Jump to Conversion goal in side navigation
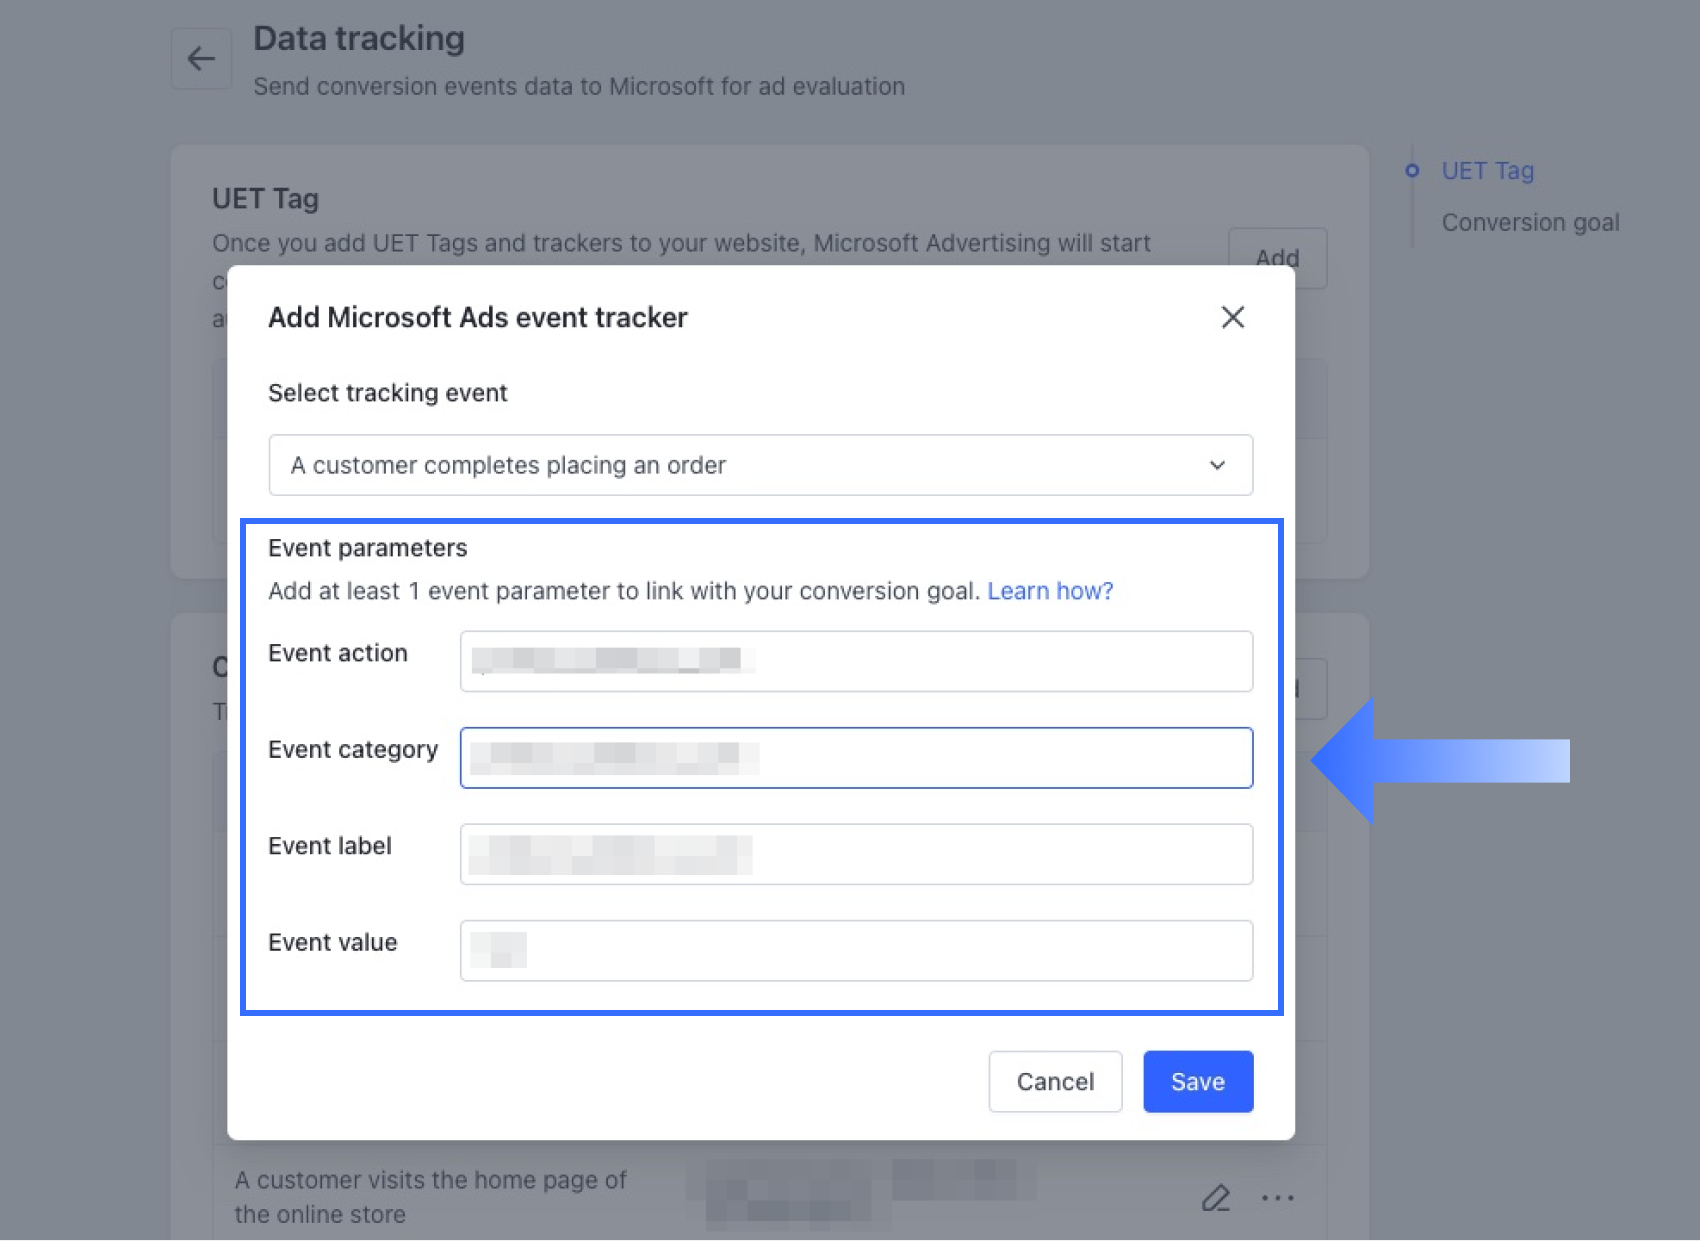 pyautogui.click(x=1530, y=222)
